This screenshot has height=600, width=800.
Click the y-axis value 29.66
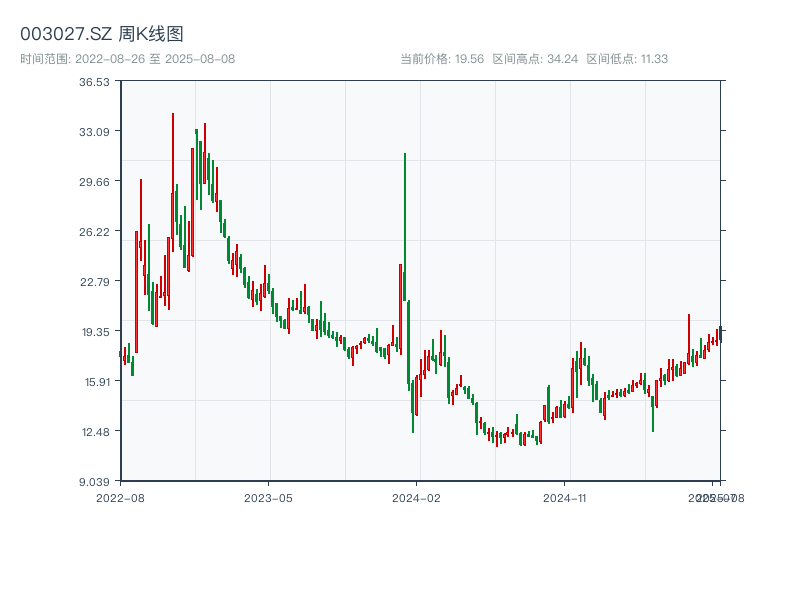[x=94, y=182]
